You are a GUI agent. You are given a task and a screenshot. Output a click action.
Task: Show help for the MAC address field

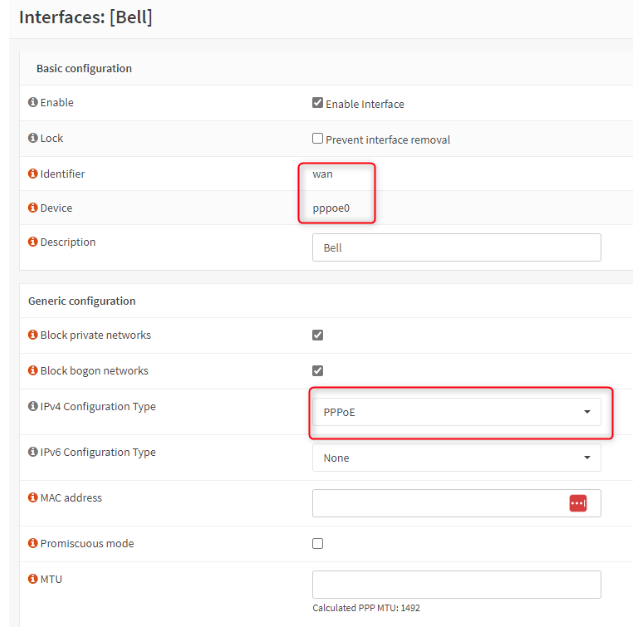click(x=33, y=498)
